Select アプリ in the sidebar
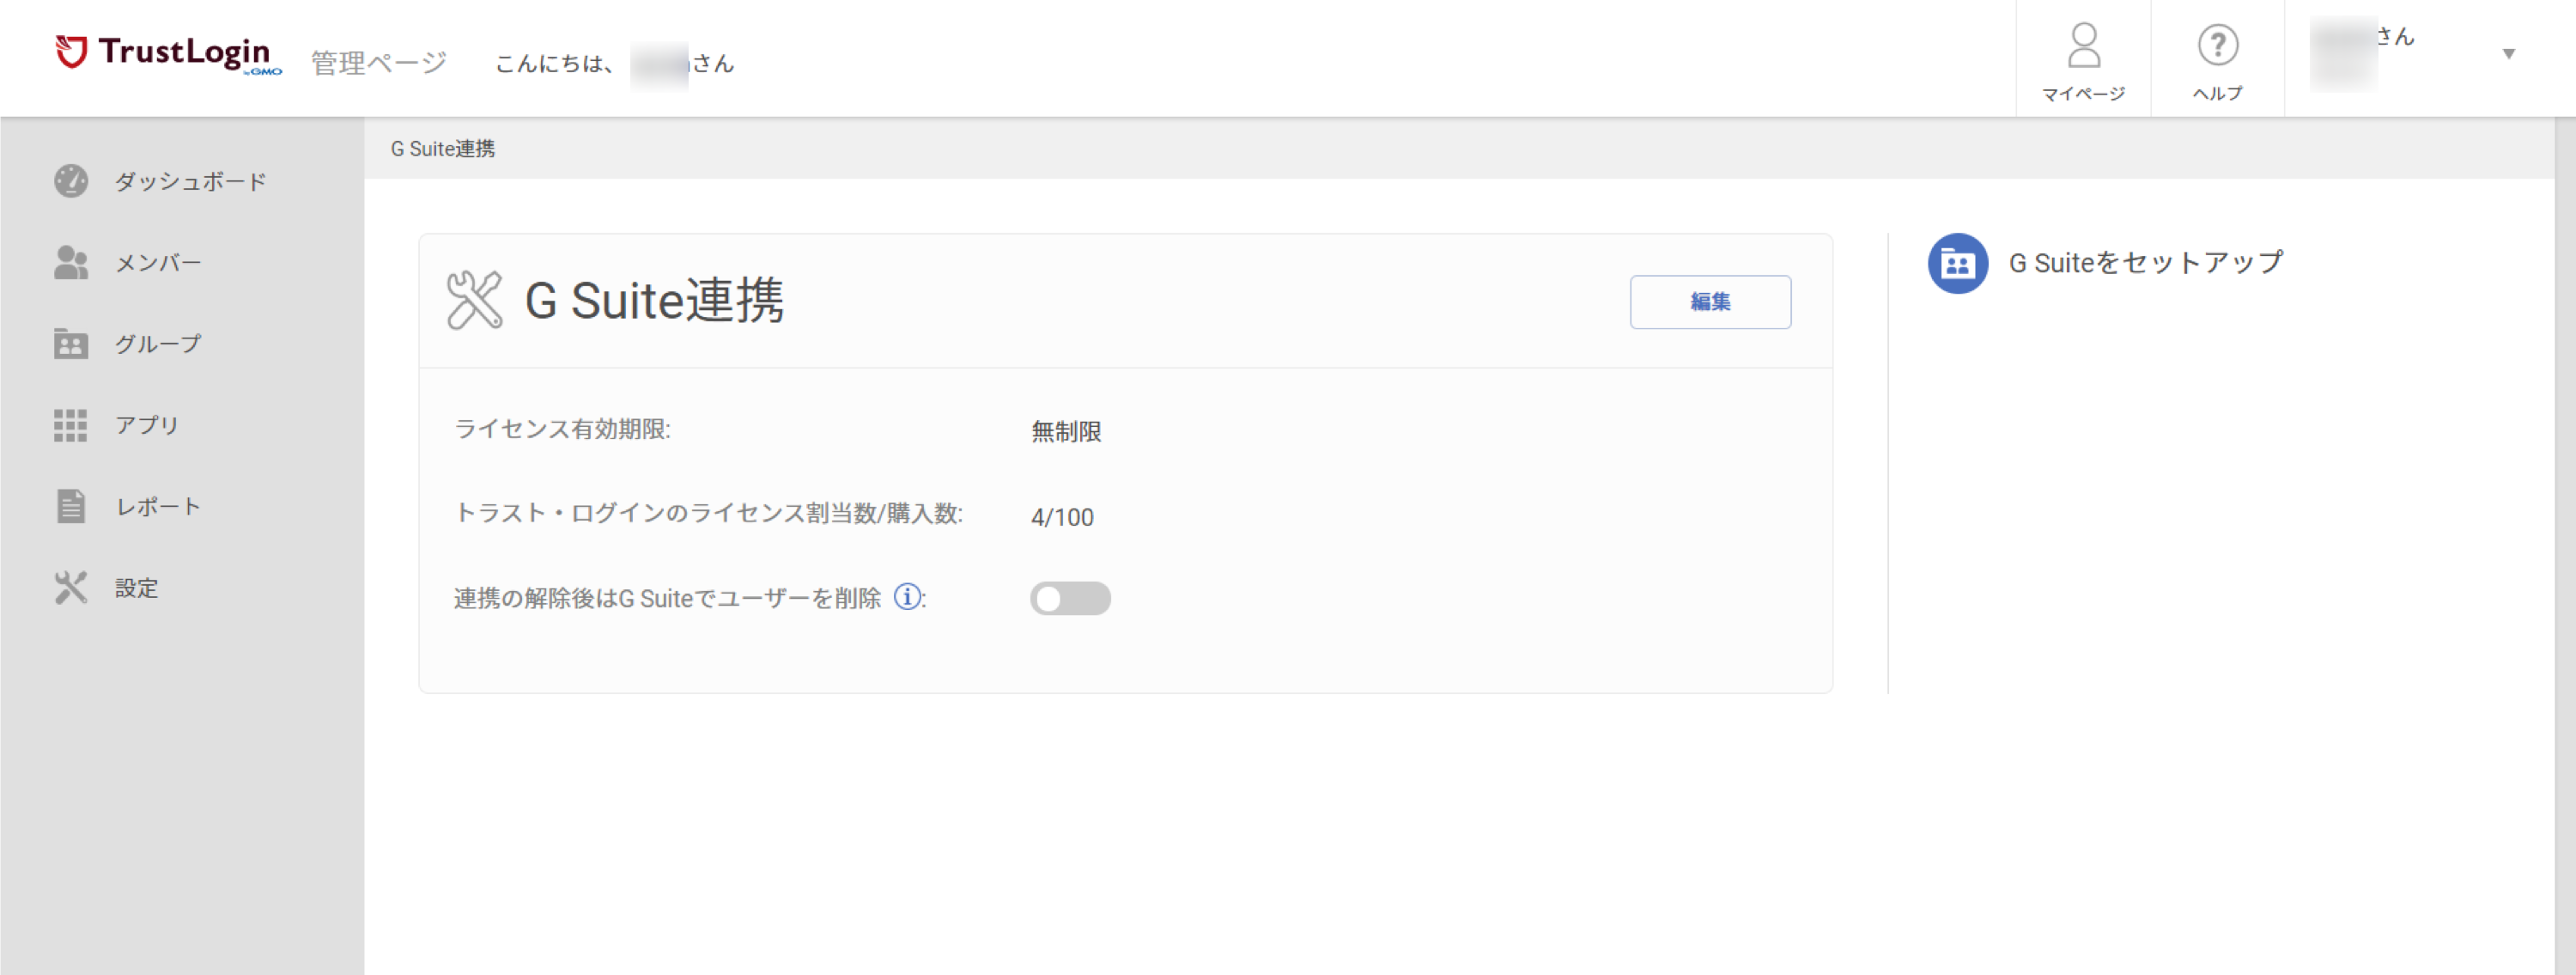Screen dimensions: 2576x975 (147, 425)
